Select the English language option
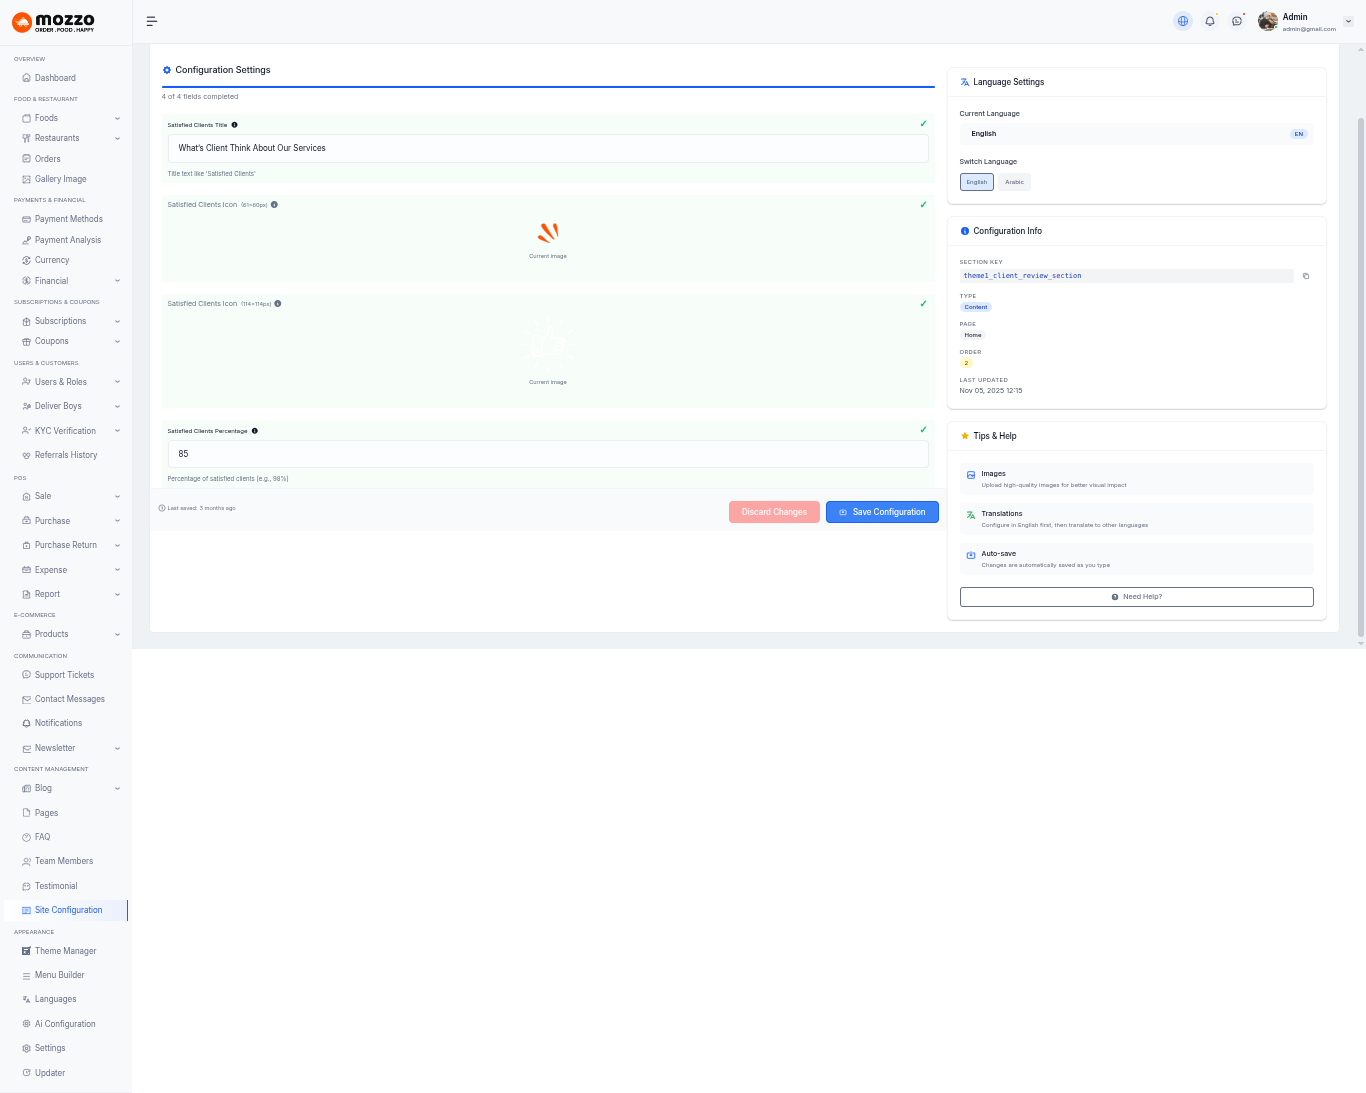The image size is (1366, 1093). click(x=976, y=182)
